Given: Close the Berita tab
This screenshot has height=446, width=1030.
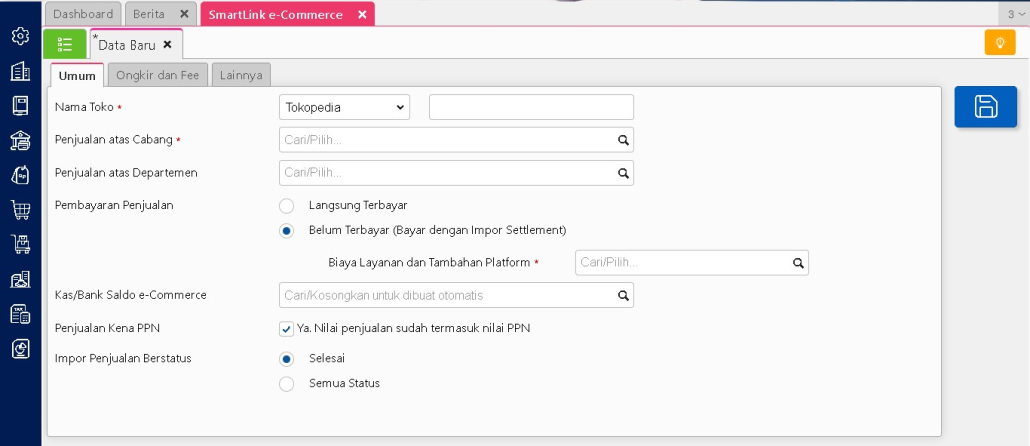Looking at the screenshot, I should coord(183,14).
